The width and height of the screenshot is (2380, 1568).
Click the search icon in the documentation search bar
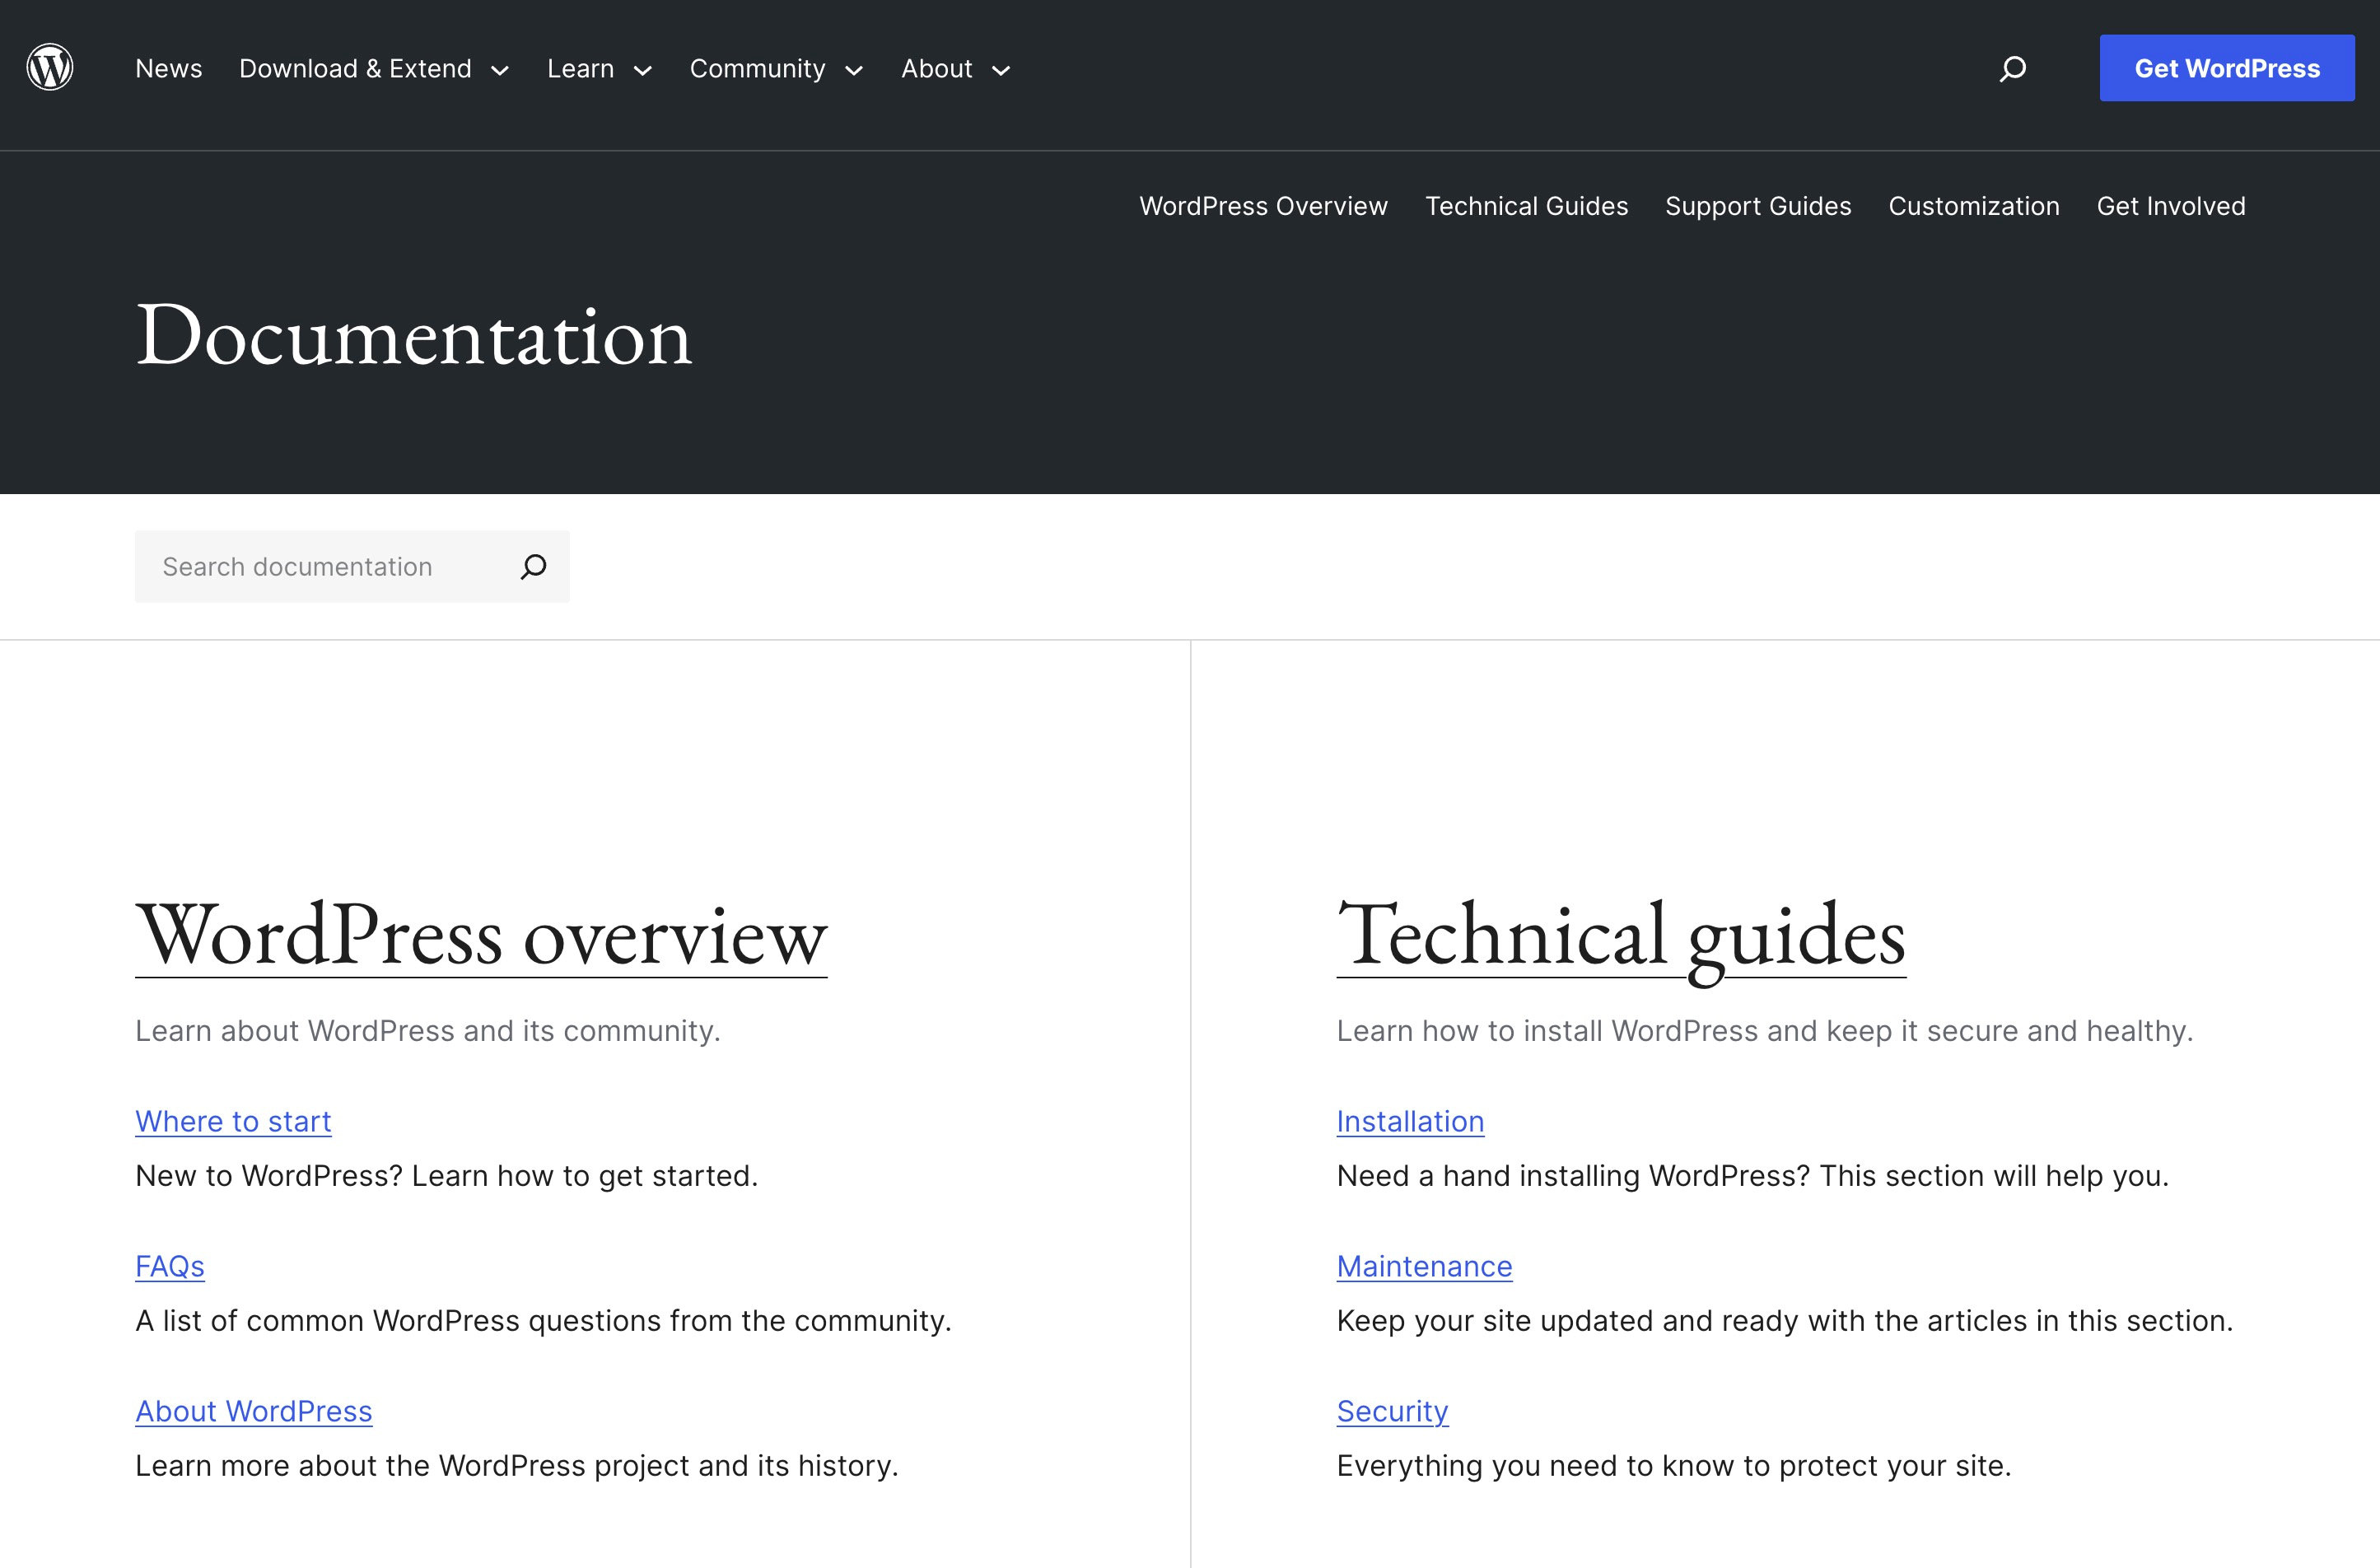click(533, 566)
